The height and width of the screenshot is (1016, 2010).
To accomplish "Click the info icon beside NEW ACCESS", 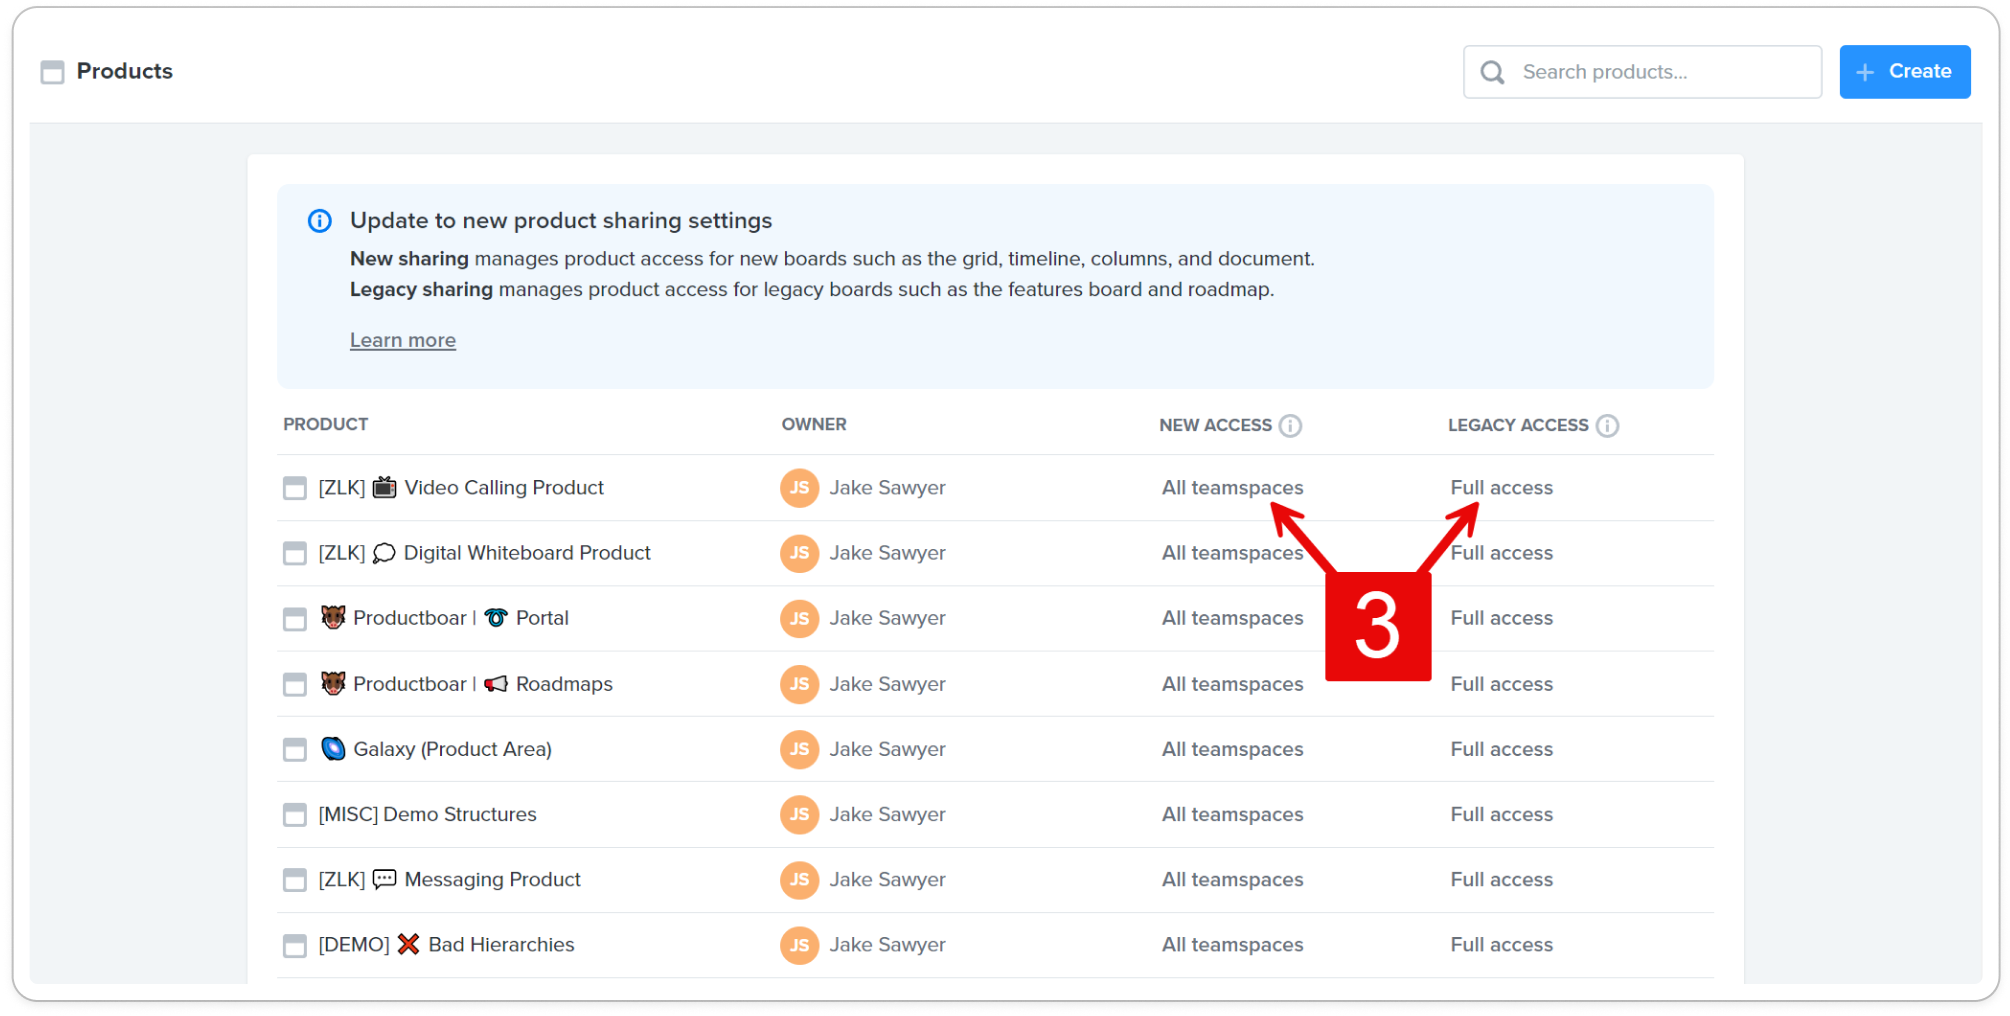I will [x=1291, y=426].
